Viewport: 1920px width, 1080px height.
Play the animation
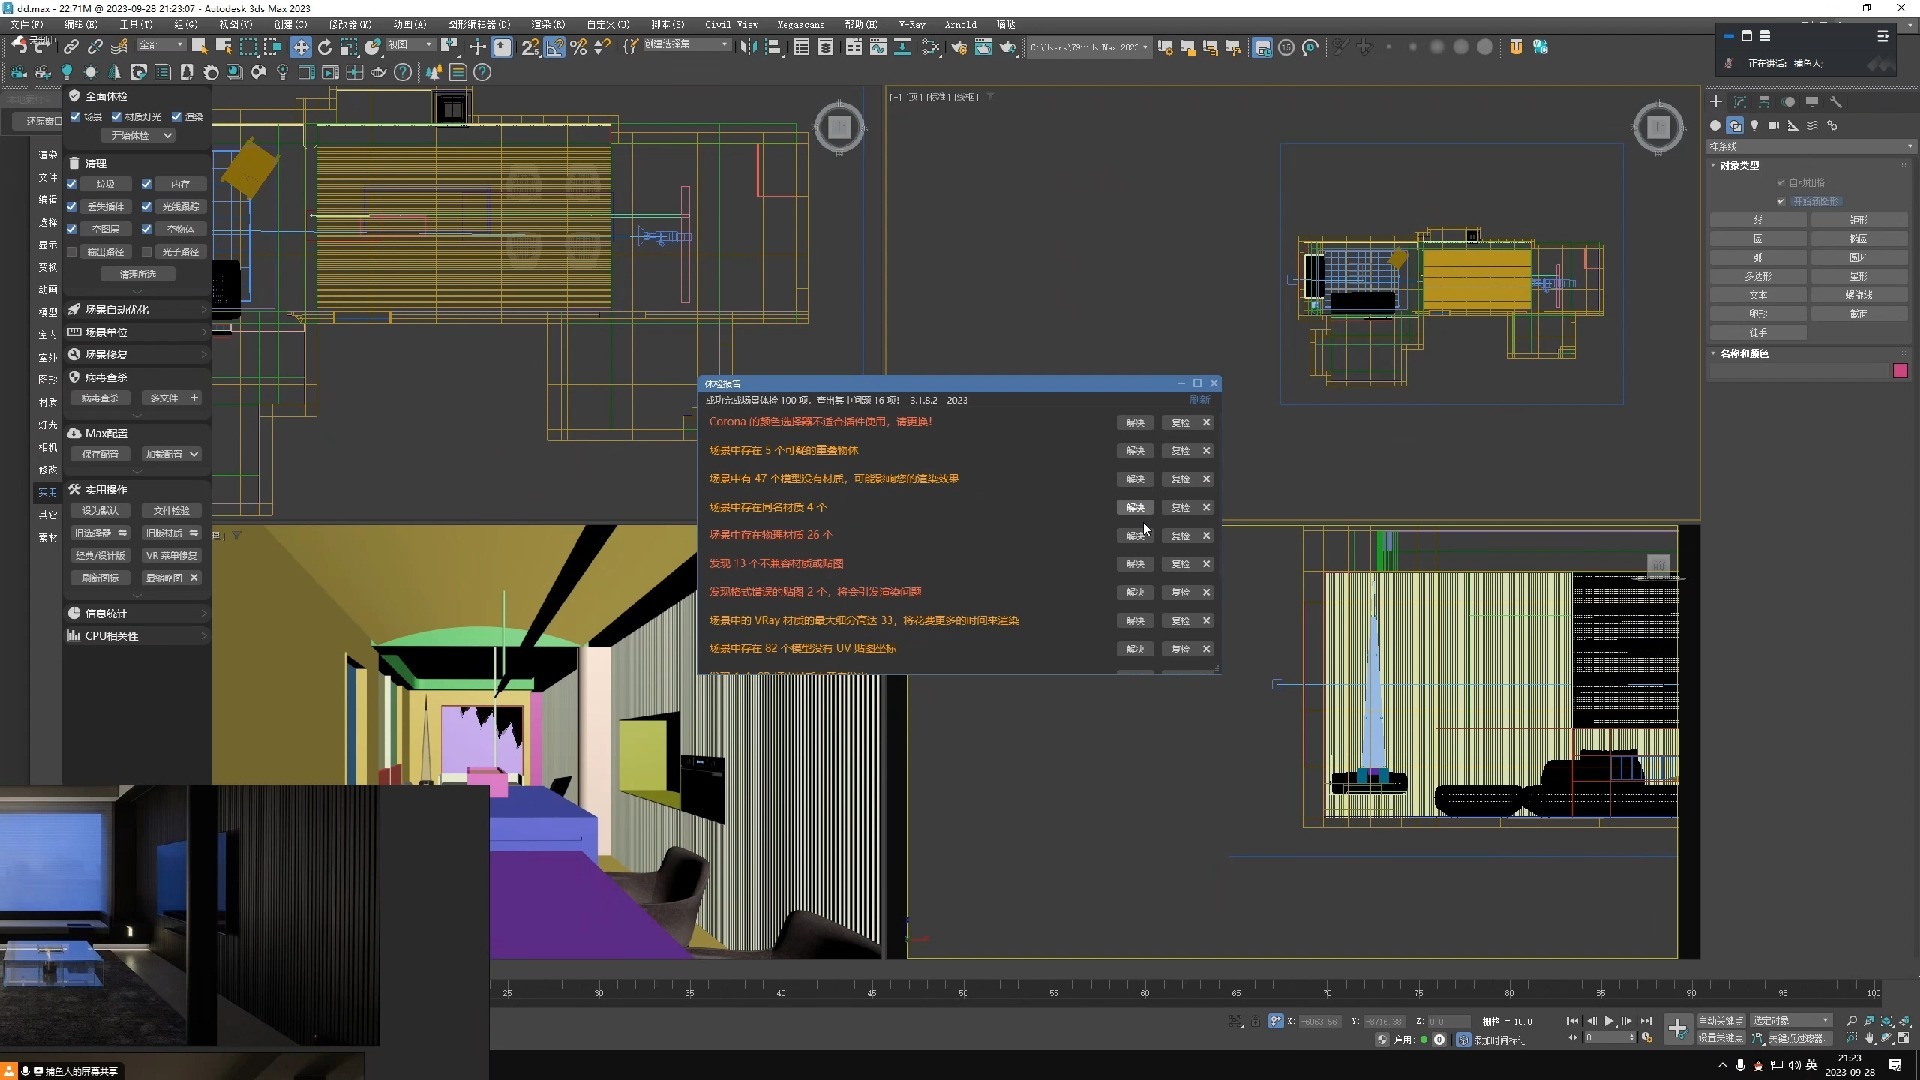(1609, 1021)
